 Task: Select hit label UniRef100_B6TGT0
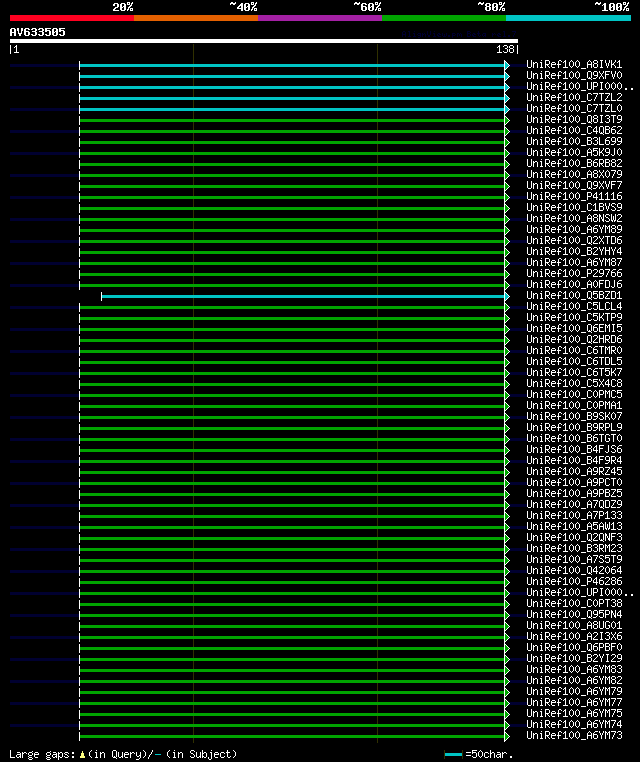[574, 438]
